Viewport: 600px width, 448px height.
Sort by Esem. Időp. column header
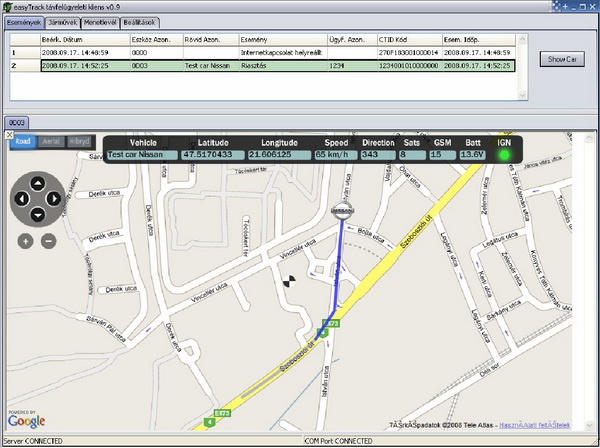point(479,40)
